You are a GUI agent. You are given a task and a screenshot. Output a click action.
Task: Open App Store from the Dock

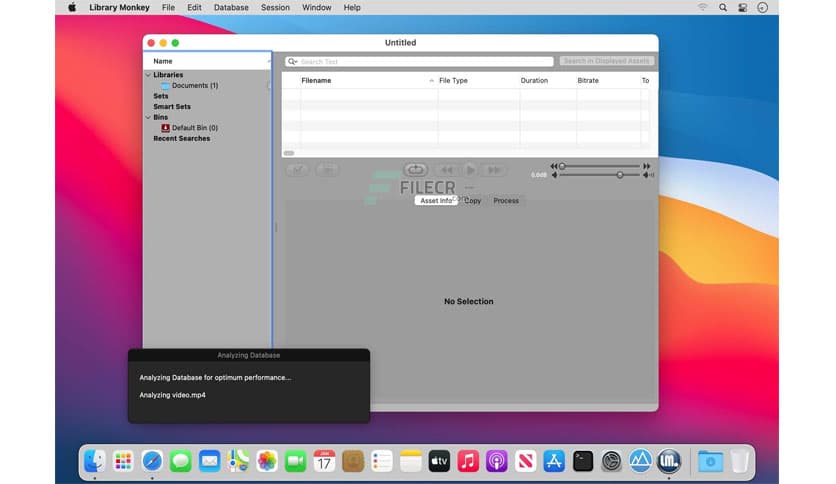point(554,461)
